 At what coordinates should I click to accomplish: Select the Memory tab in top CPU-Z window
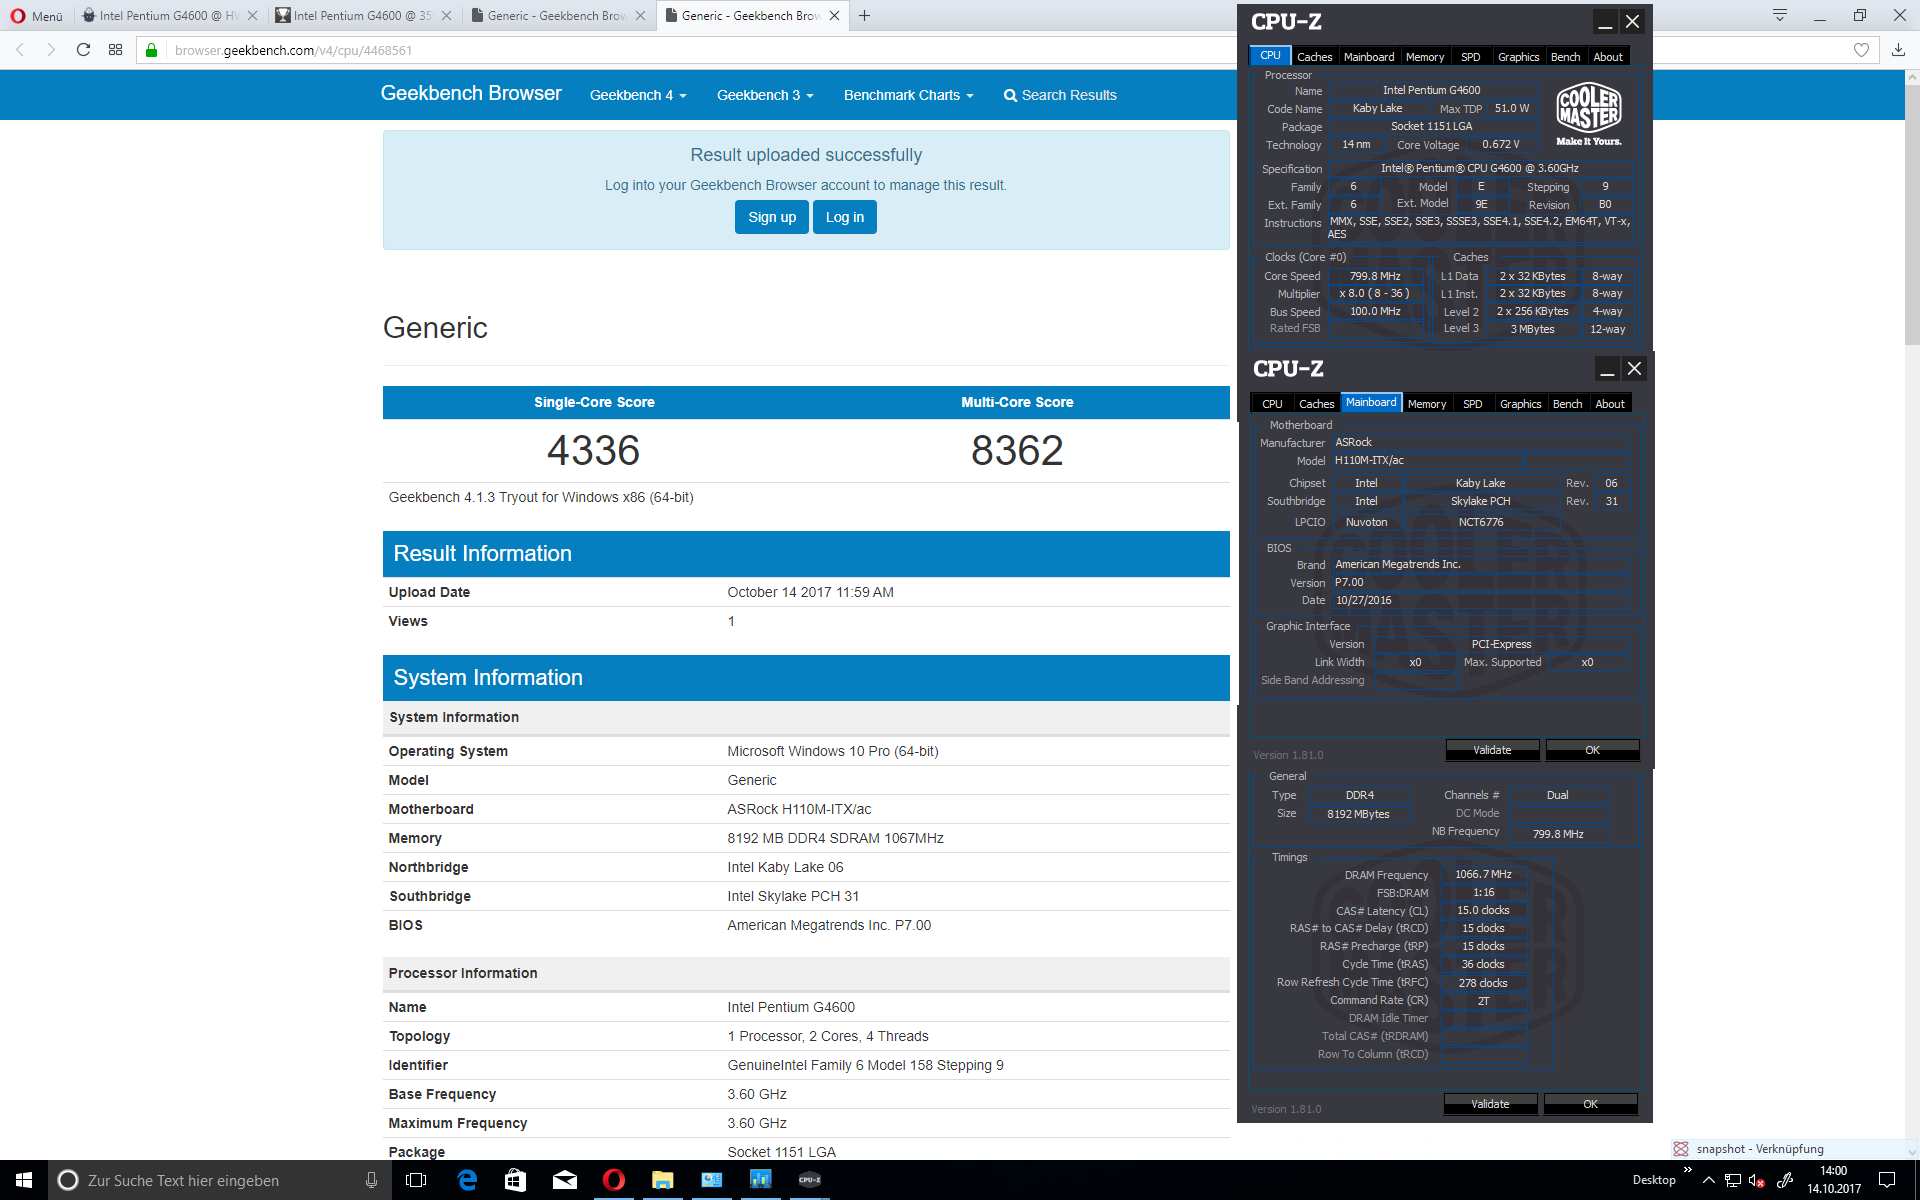[x=1424, y=57]
